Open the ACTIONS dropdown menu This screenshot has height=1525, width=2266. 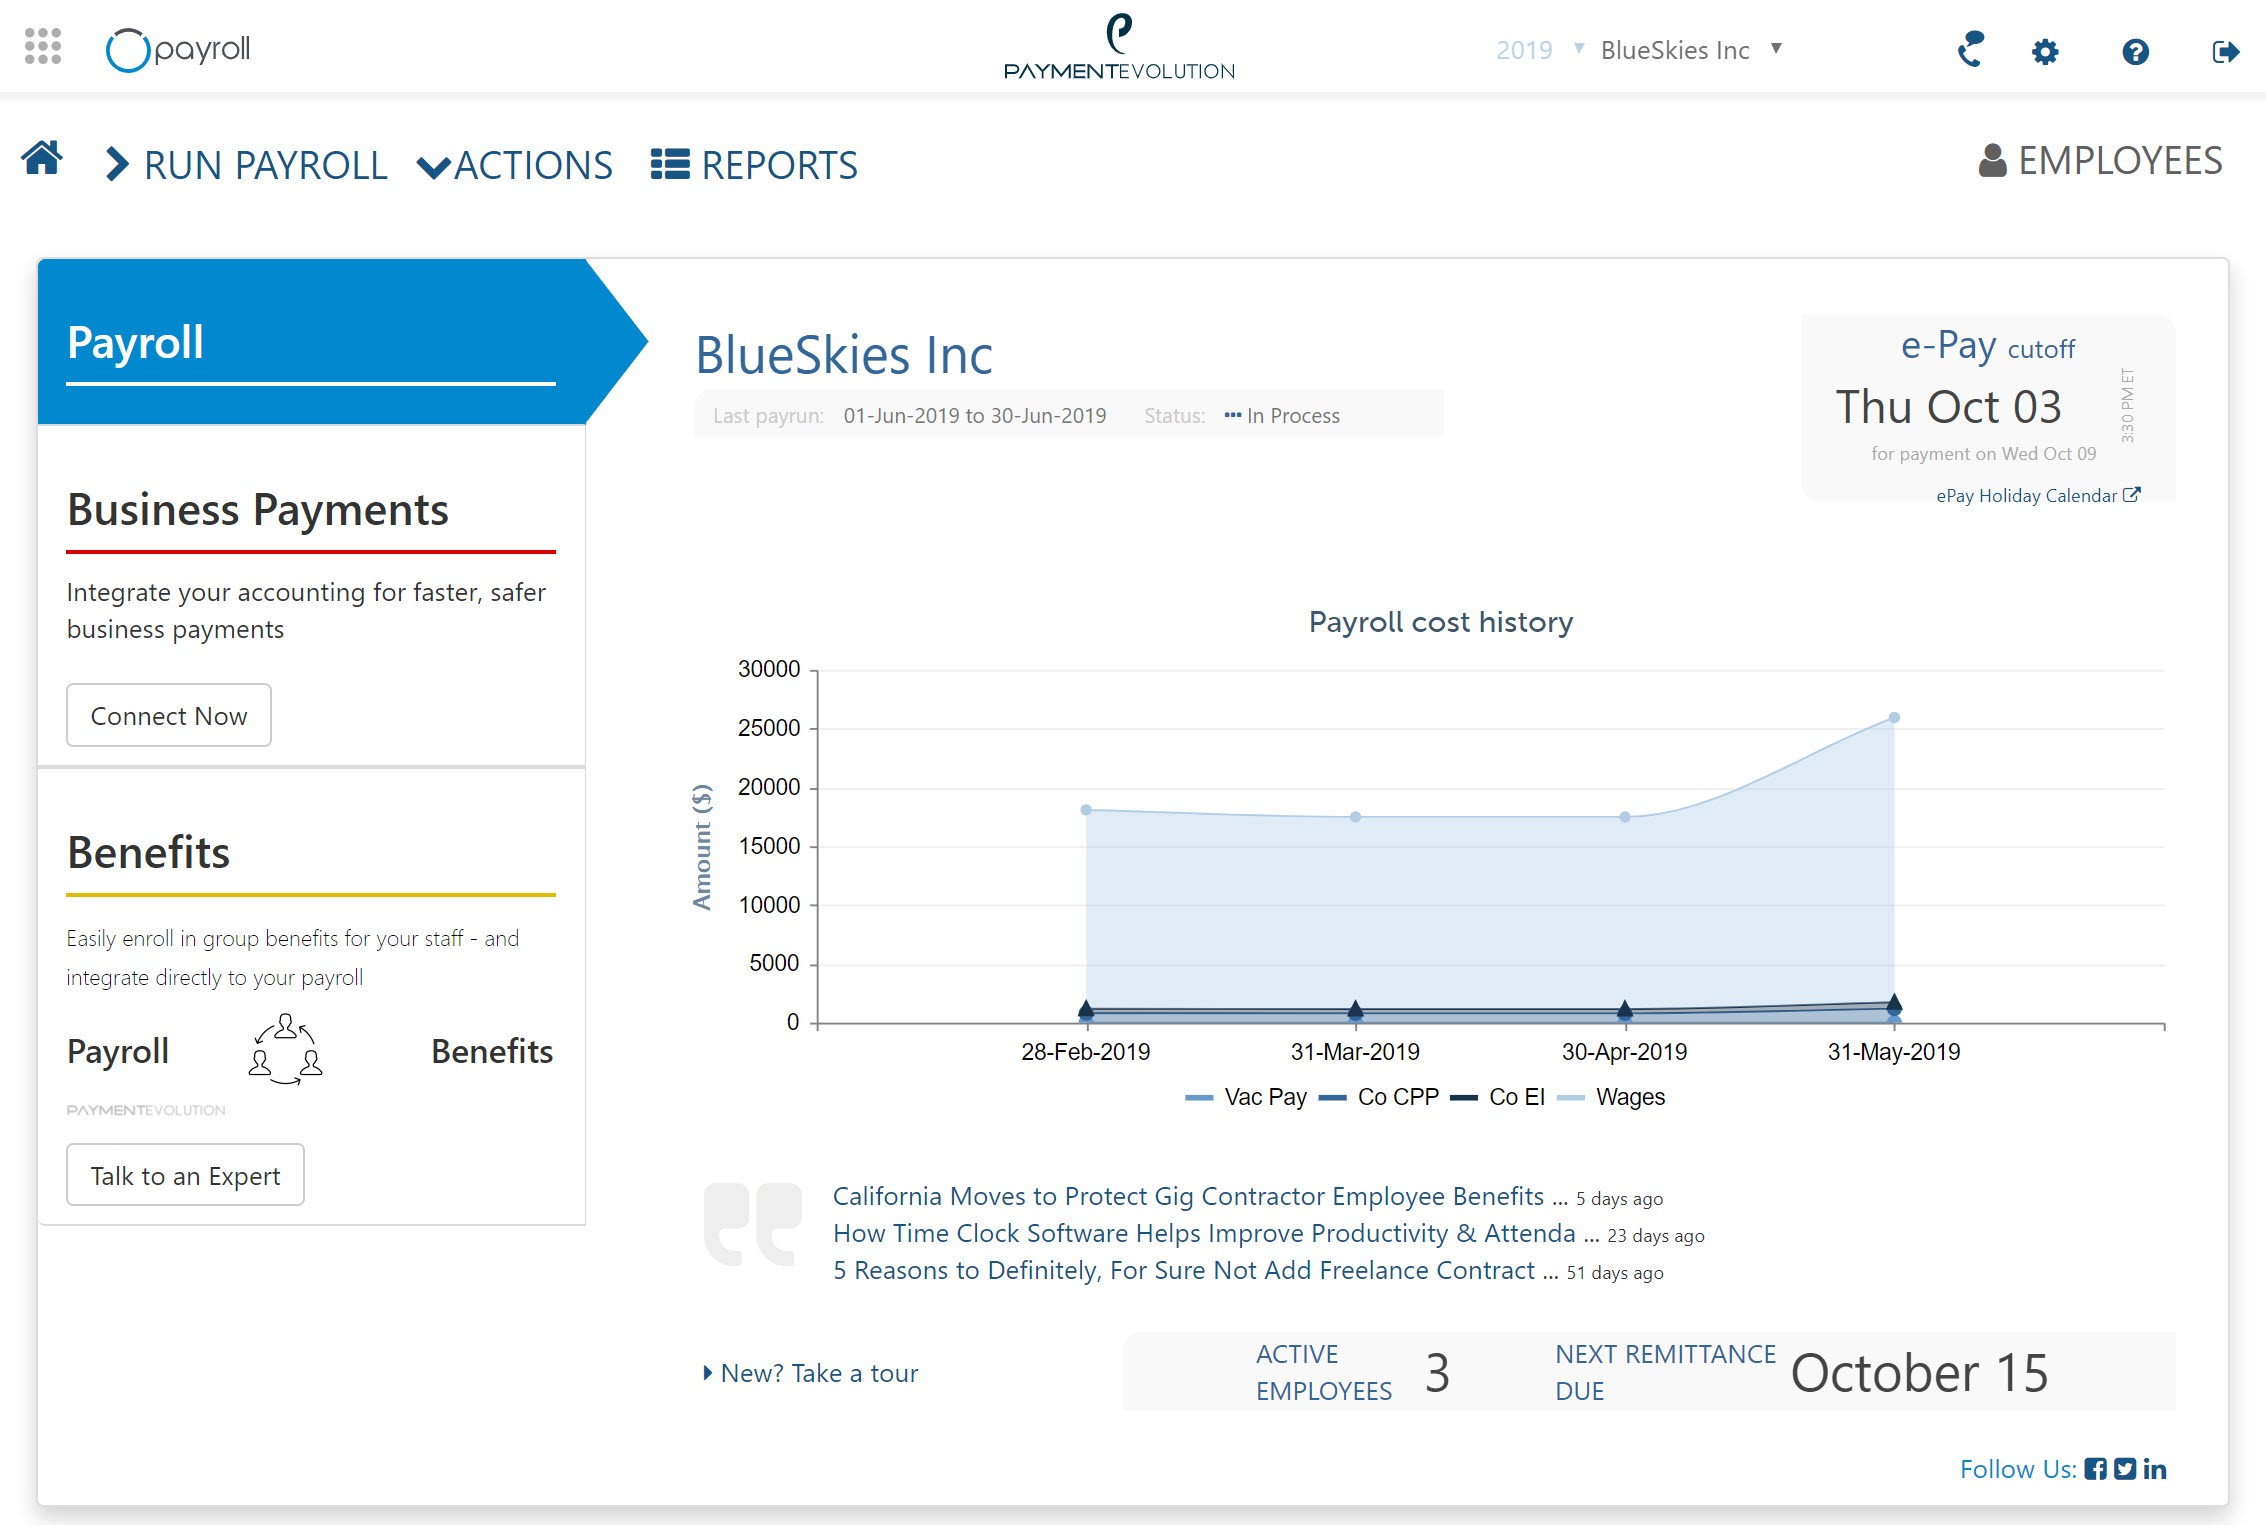[533, 165]
